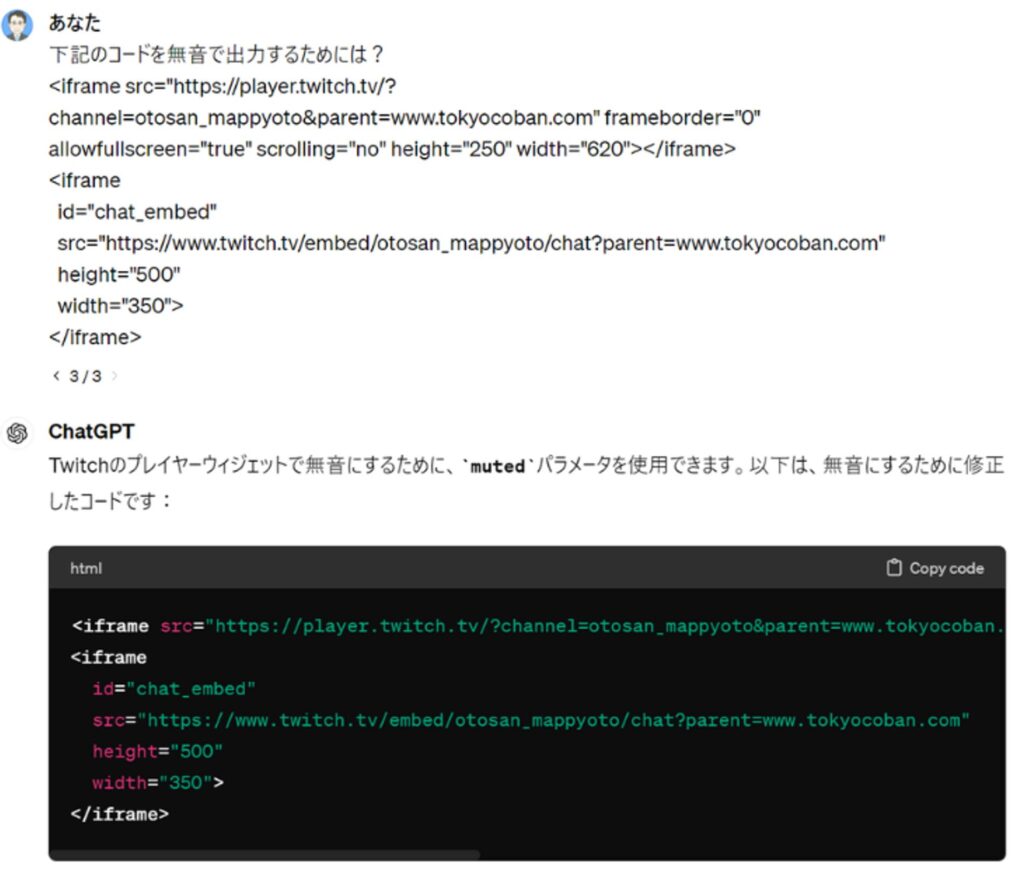This screenshot has height=873, width=1024.
Task: Click the prompt line with channel=otosan_mappyoto
Action: coord(404,118)
